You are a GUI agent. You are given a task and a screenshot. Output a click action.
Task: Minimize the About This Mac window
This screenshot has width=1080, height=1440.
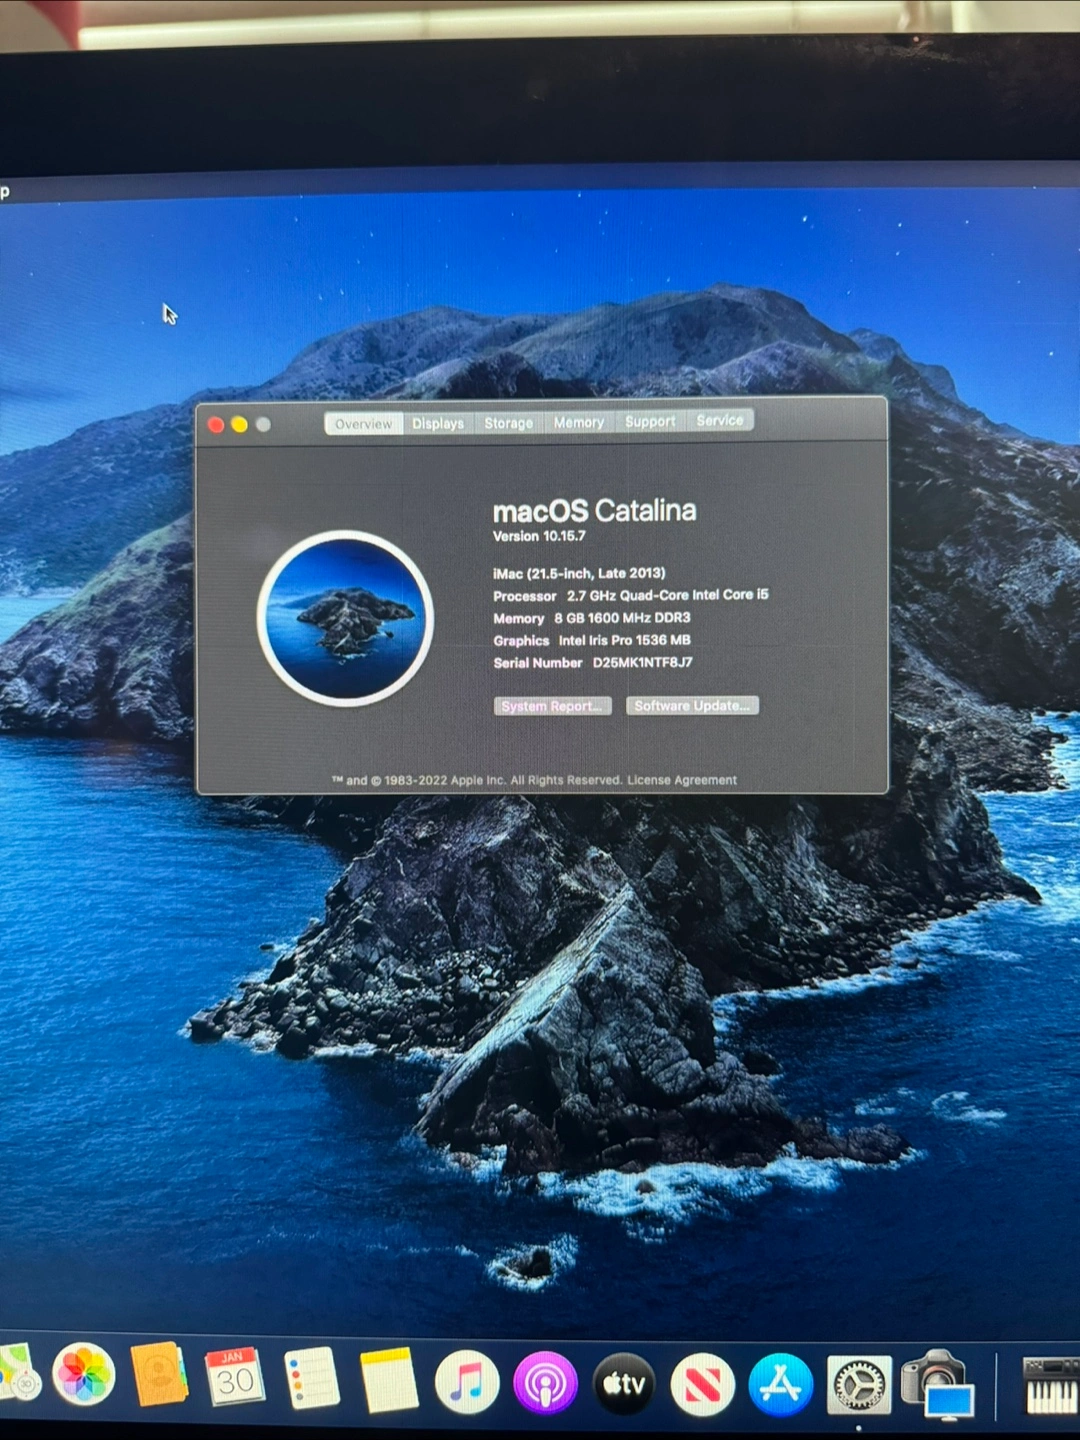[239, 425]
